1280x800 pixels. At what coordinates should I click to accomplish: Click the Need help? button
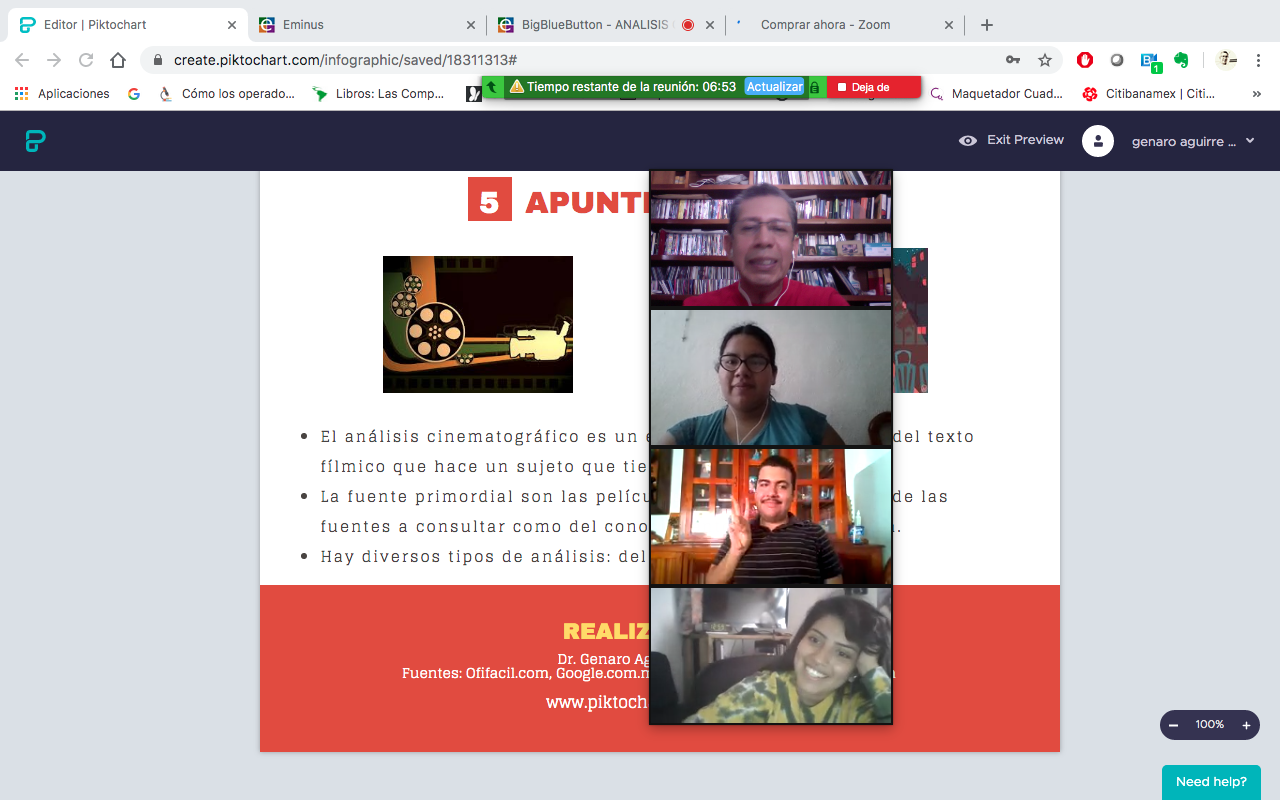point(1211,782)
